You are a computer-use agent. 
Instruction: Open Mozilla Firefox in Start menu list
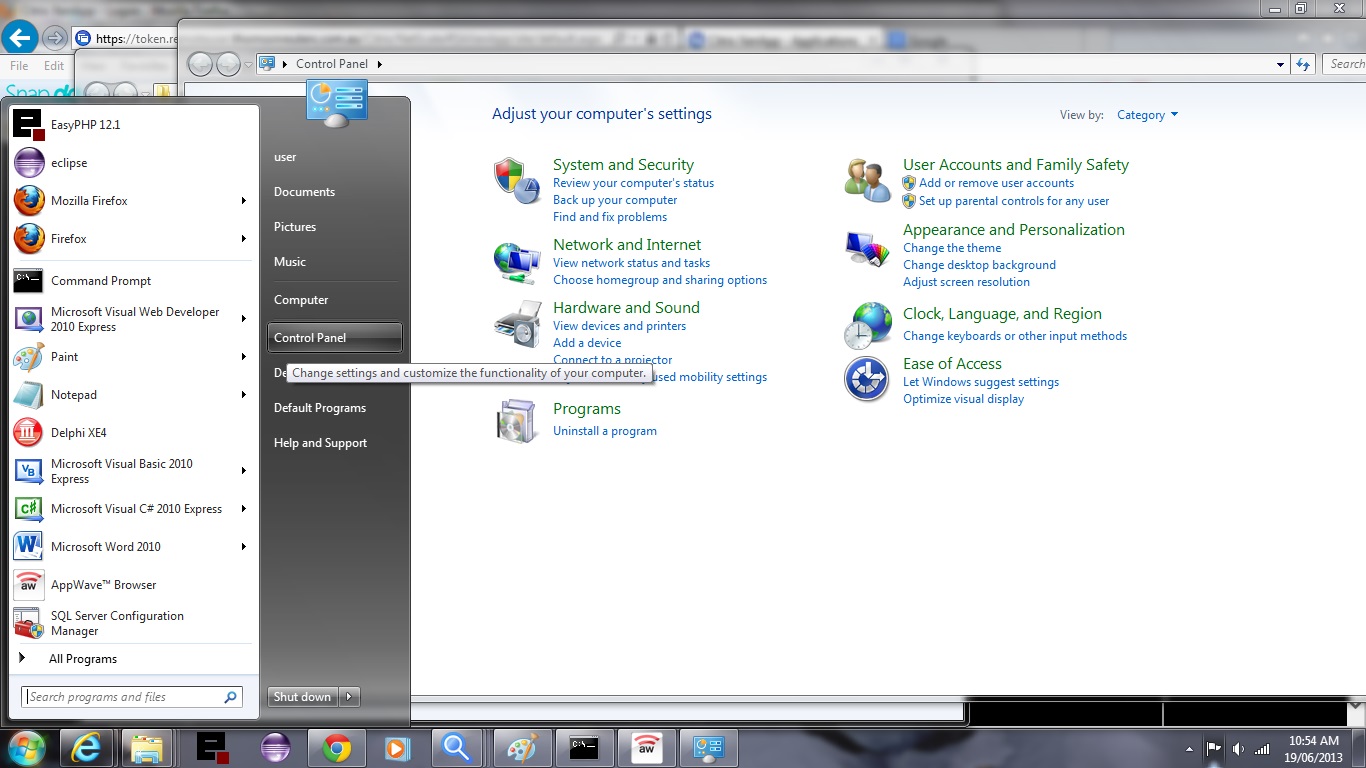click(x=134, y=200)
